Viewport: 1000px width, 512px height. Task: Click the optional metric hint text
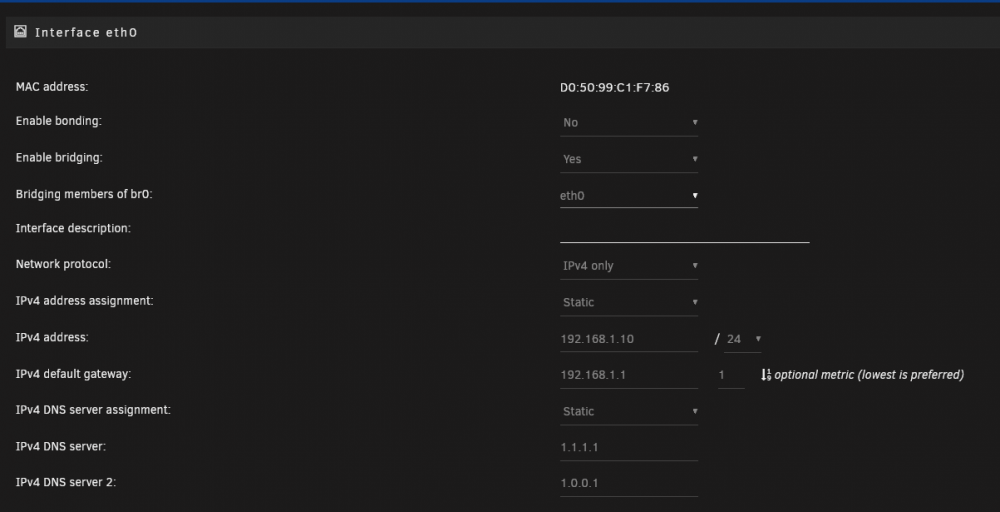(x=869, y=375)
